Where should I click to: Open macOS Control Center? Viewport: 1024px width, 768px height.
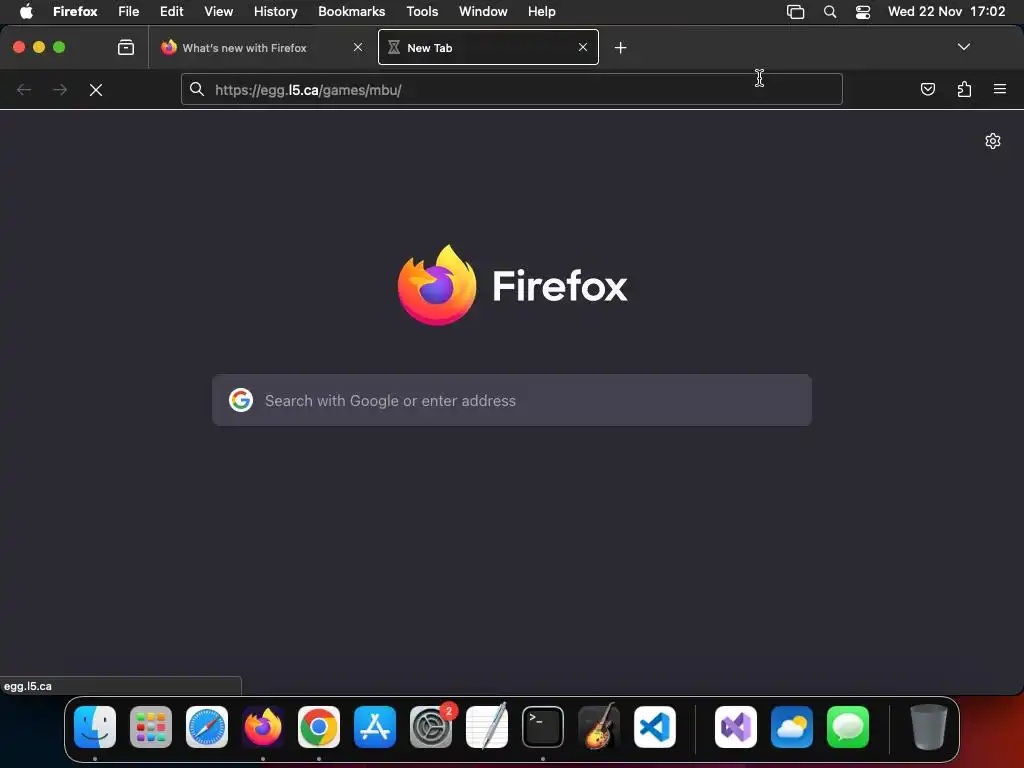point(863,12)
